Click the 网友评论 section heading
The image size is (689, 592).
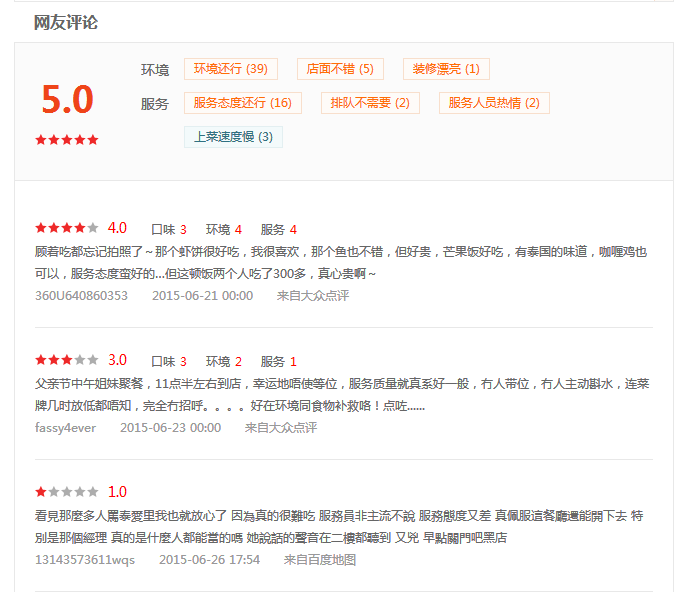[x=66, y=22]
